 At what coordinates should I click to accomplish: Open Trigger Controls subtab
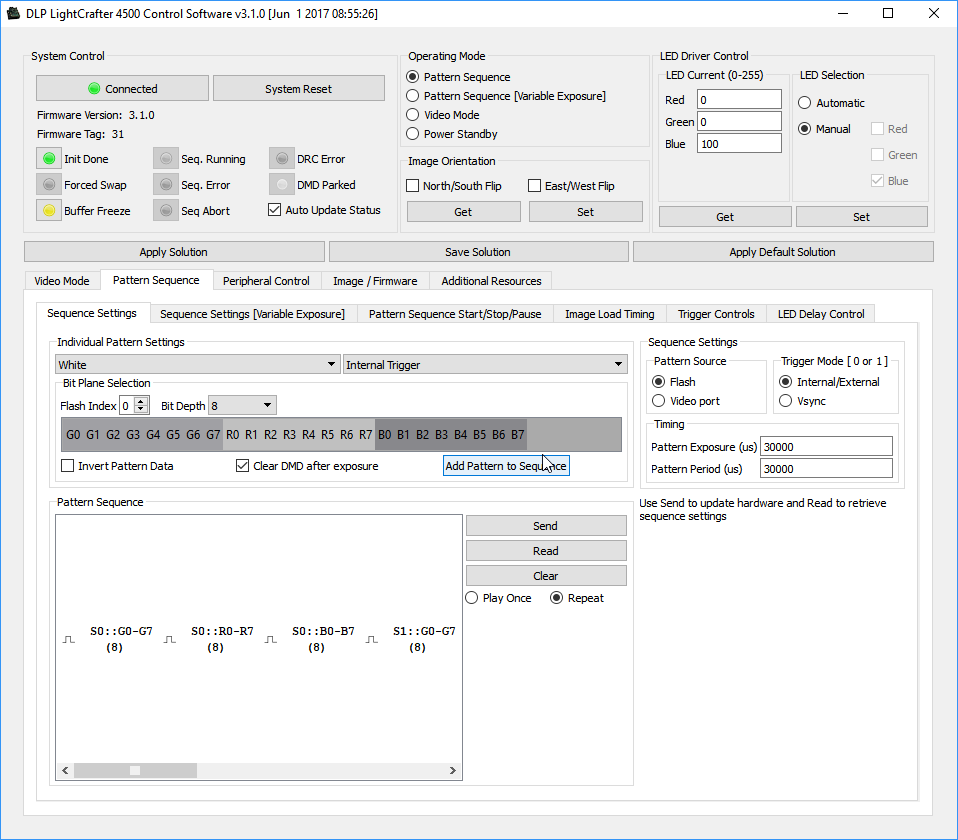point(716,314)
